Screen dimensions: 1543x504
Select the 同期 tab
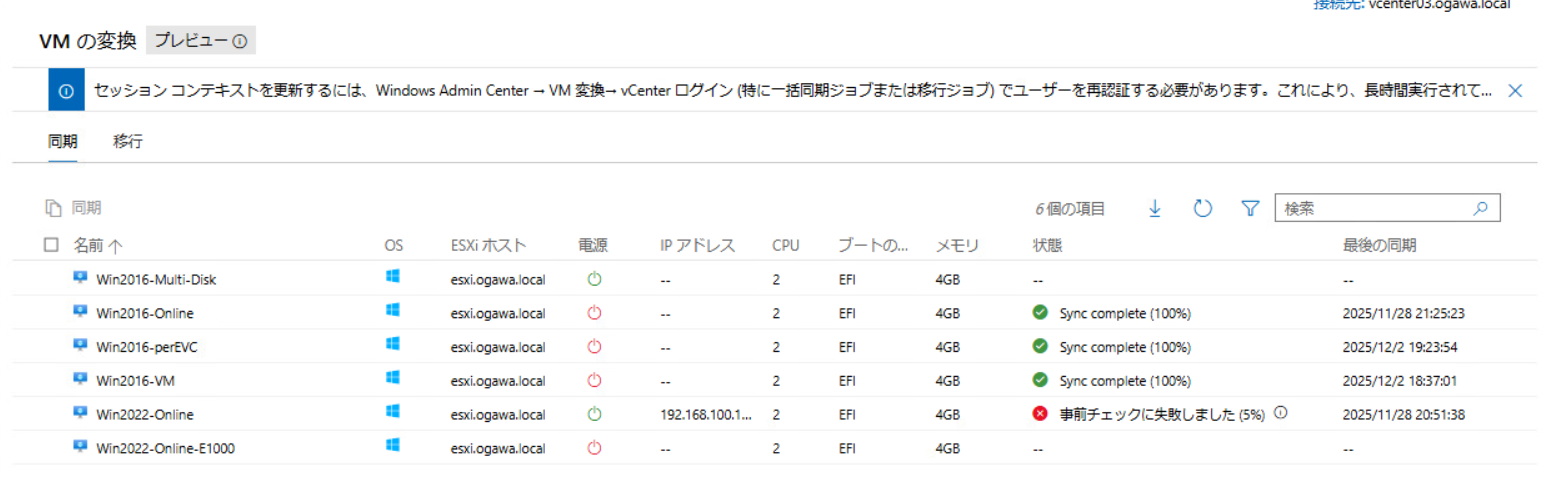(62, 141)
